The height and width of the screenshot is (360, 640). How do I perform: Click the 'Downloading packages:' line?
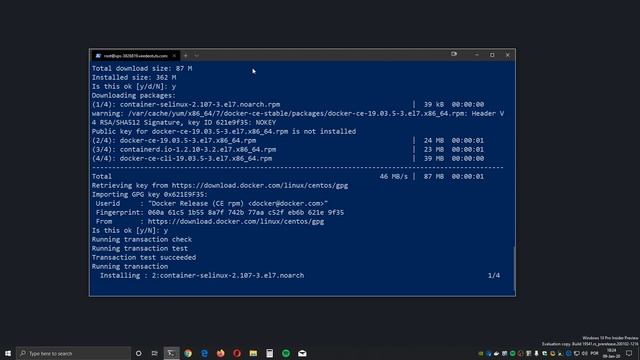click(x=133, y=95)
